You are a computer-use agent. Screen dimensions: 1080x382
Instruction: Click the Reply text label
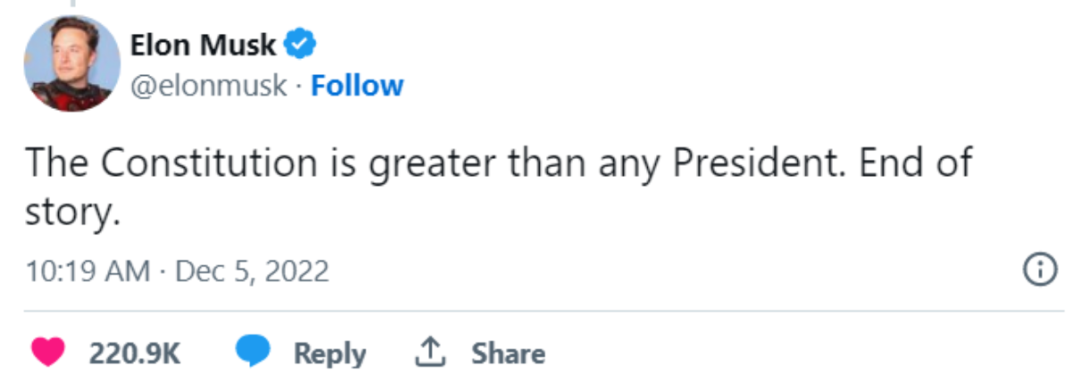(x=330, y=354)
